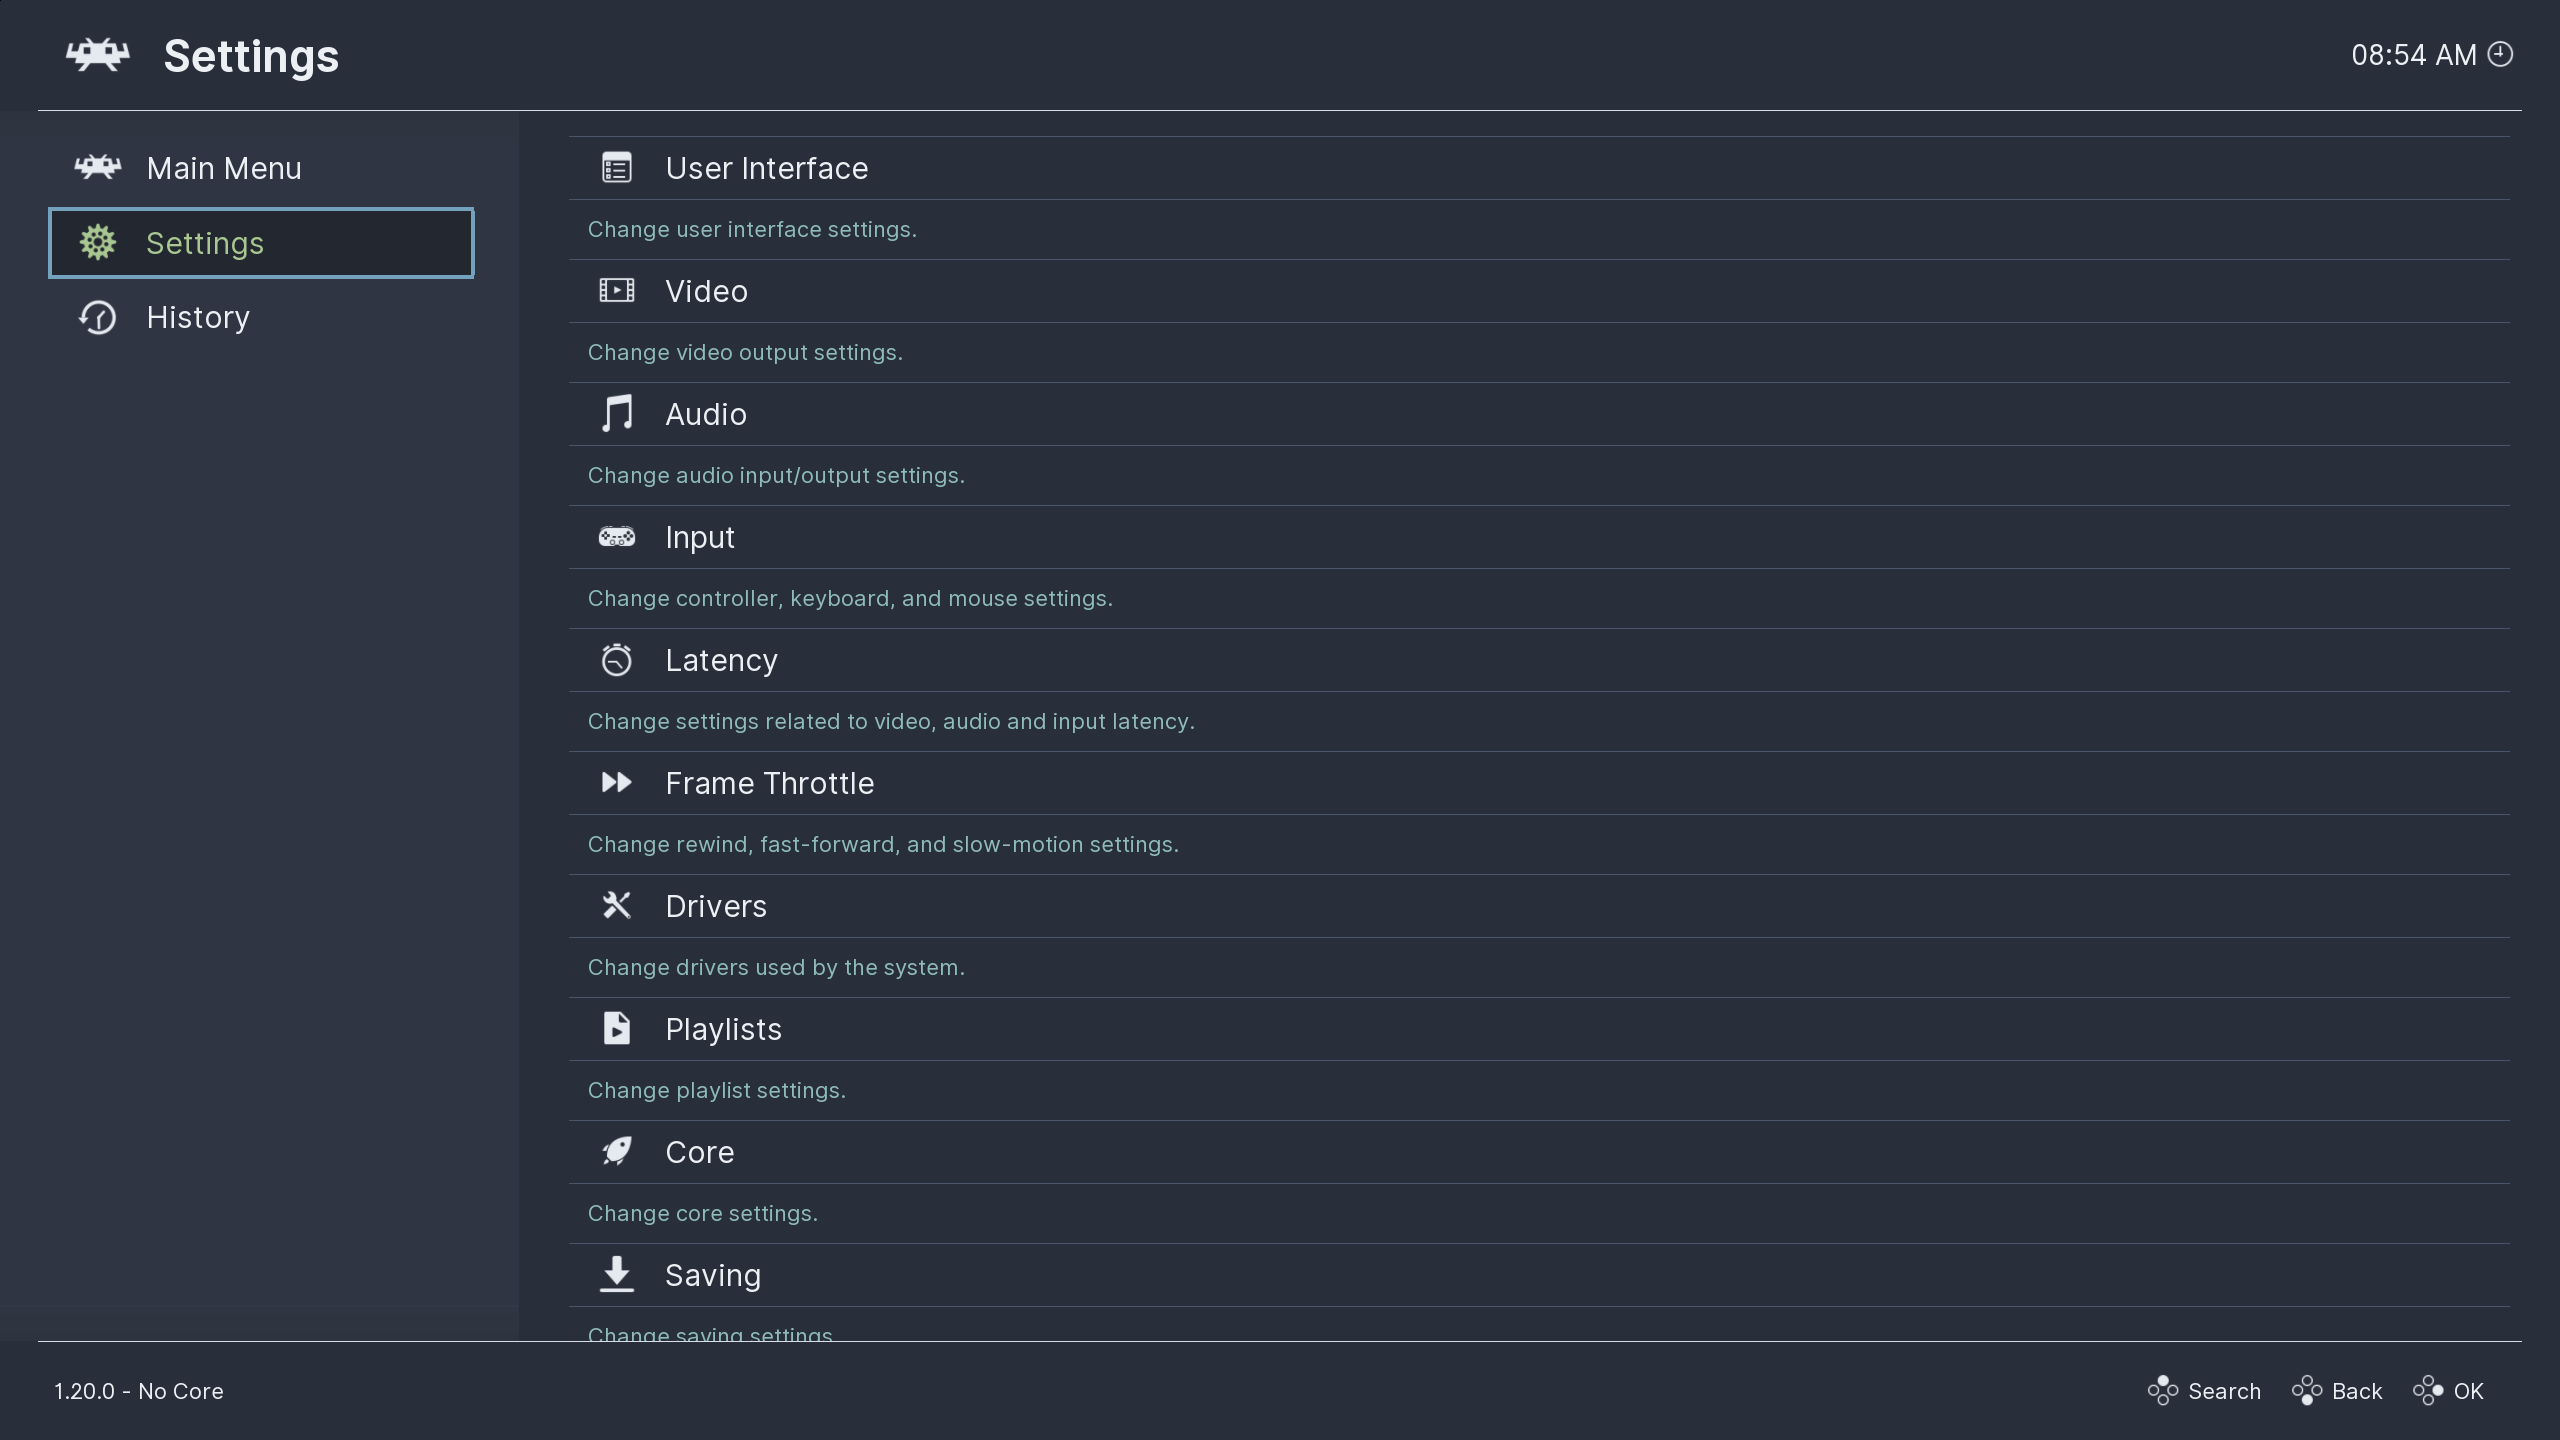Click 'Change core settings.' description
2560x1440 pixels.
coord(703,1213)
